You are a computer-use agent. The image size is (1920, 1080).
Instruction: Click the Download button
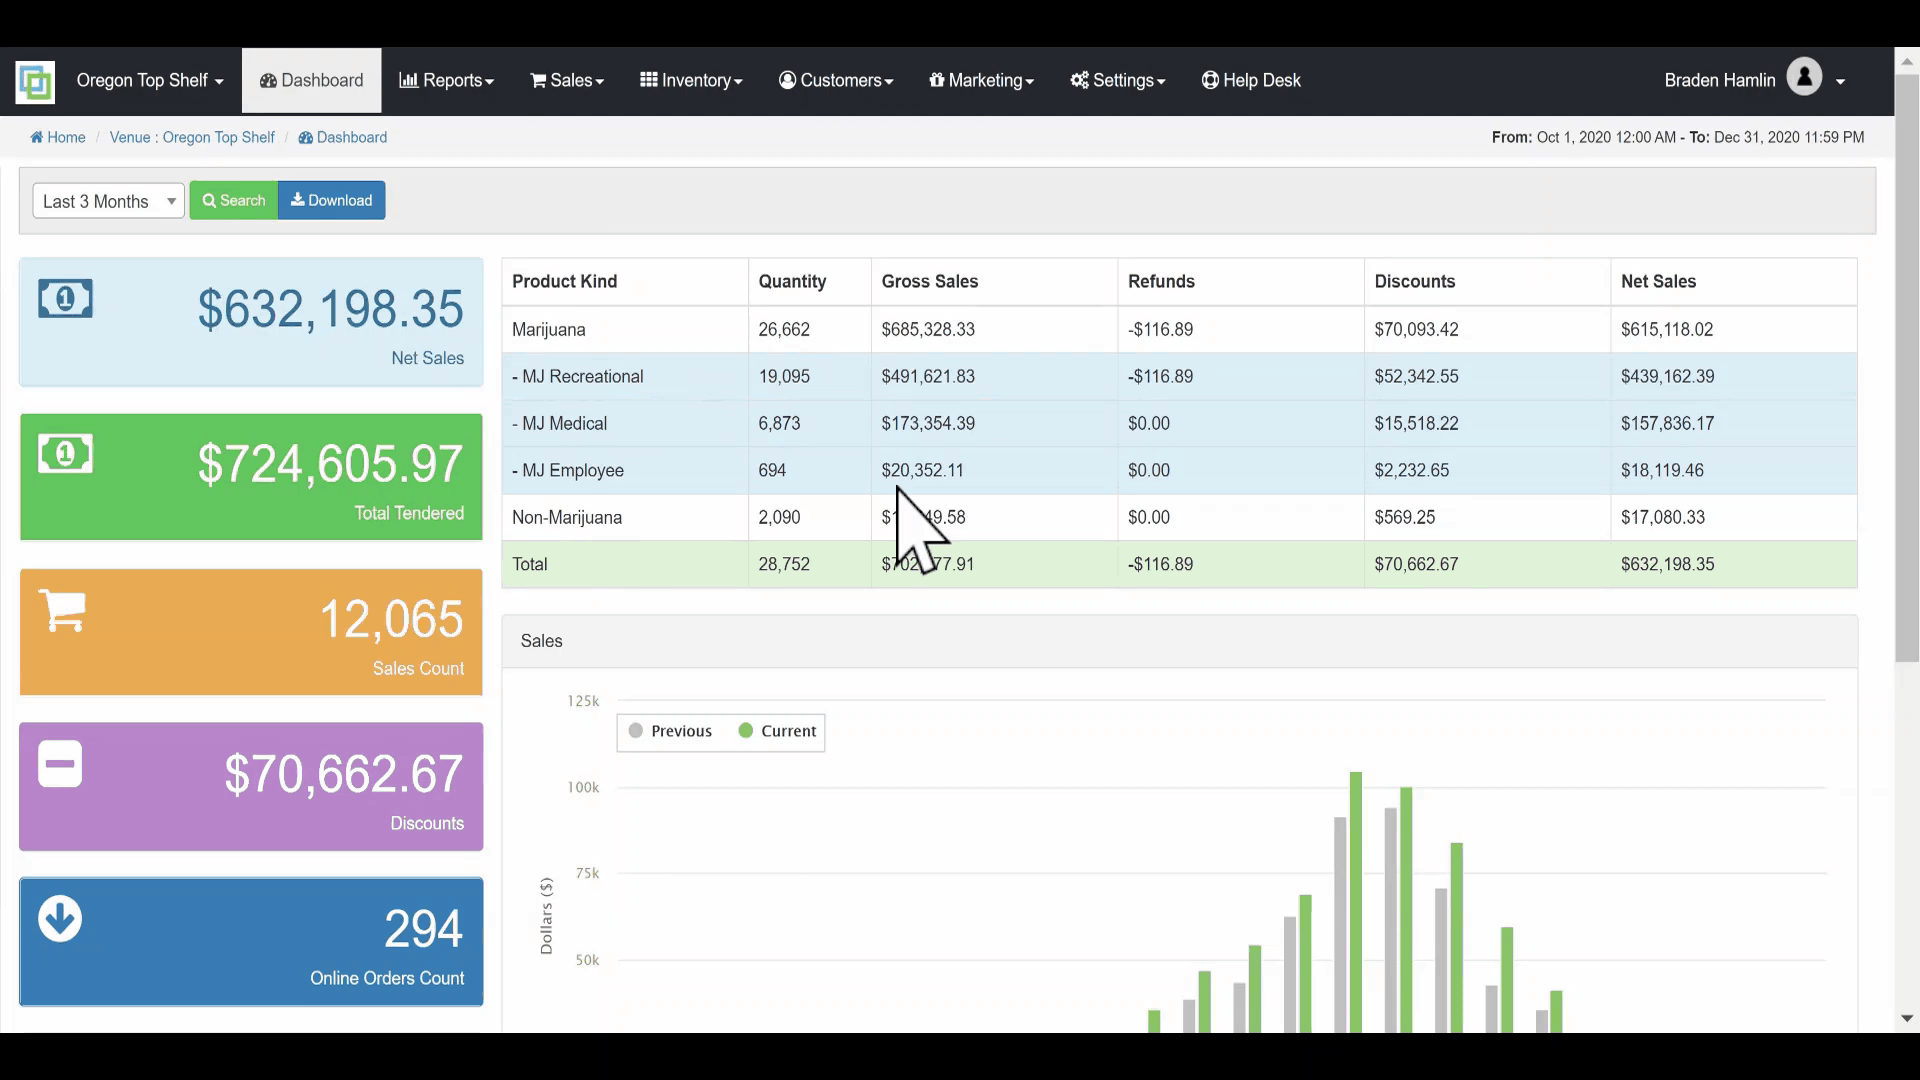(331, 199)
